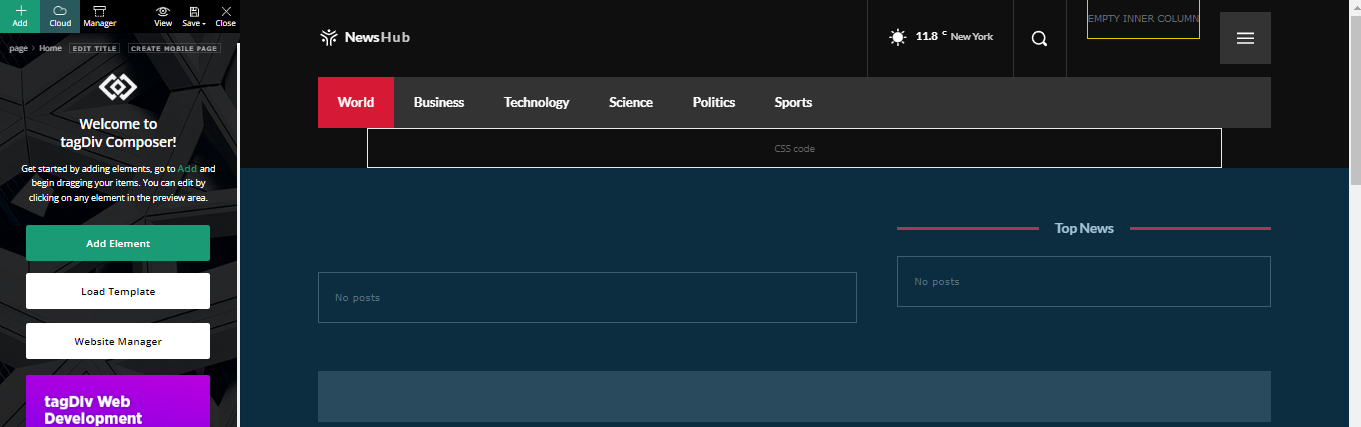Click the NewsHub site logo
The height and width of the screenshot is (427, 1361).
[x=365, y=38]
